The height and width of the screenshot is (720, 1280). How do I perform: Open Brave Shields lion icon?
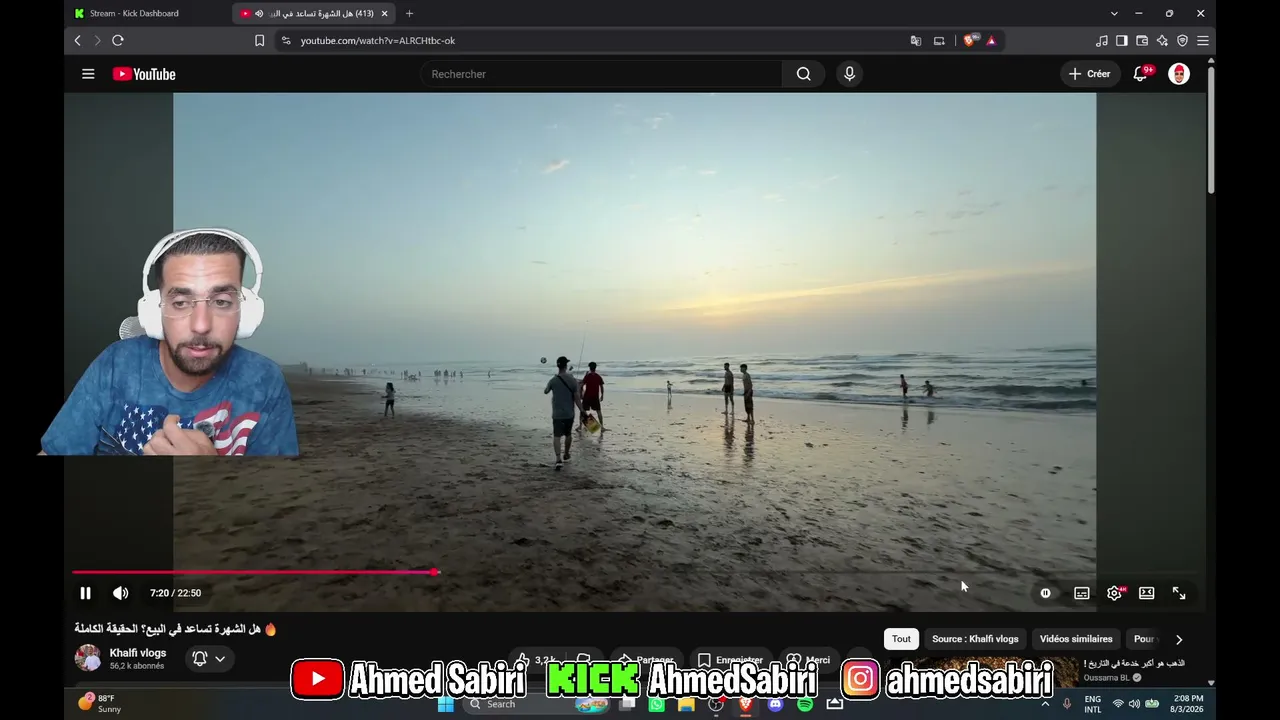[970, 41]
